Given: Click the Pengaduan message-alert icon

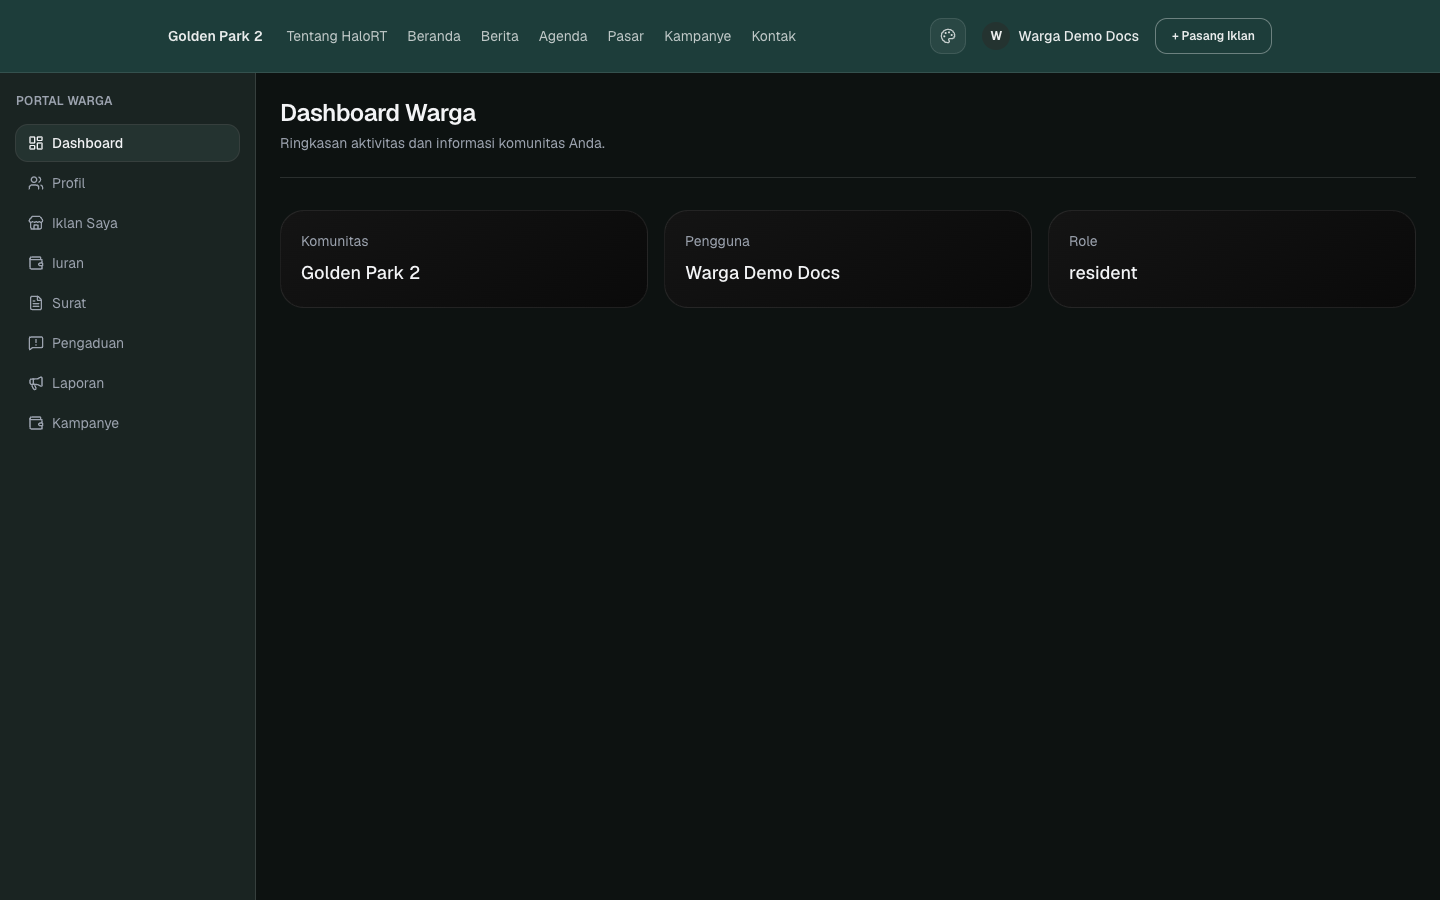Looking at the screenshot, I should click(36, 343).
